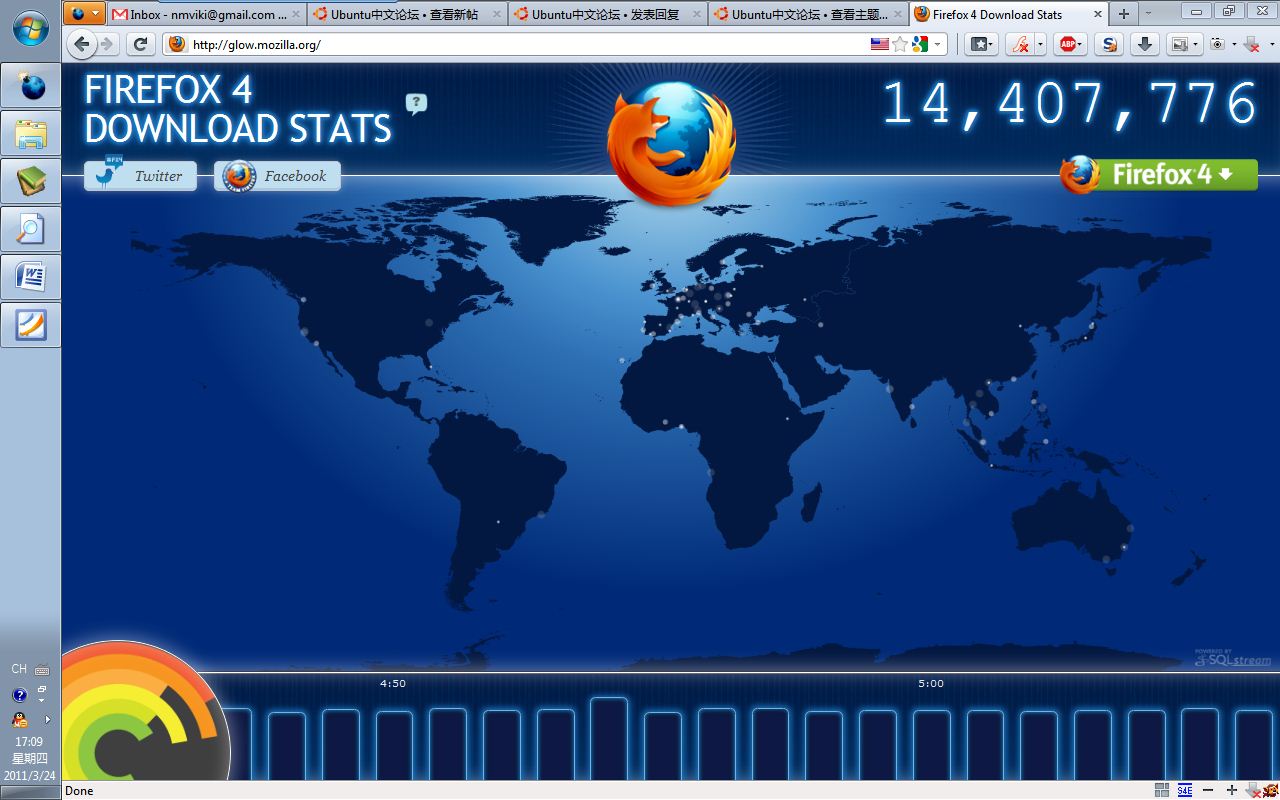
Task: Click the 4:50 timeline marker
Action: [x=393, y=684]
